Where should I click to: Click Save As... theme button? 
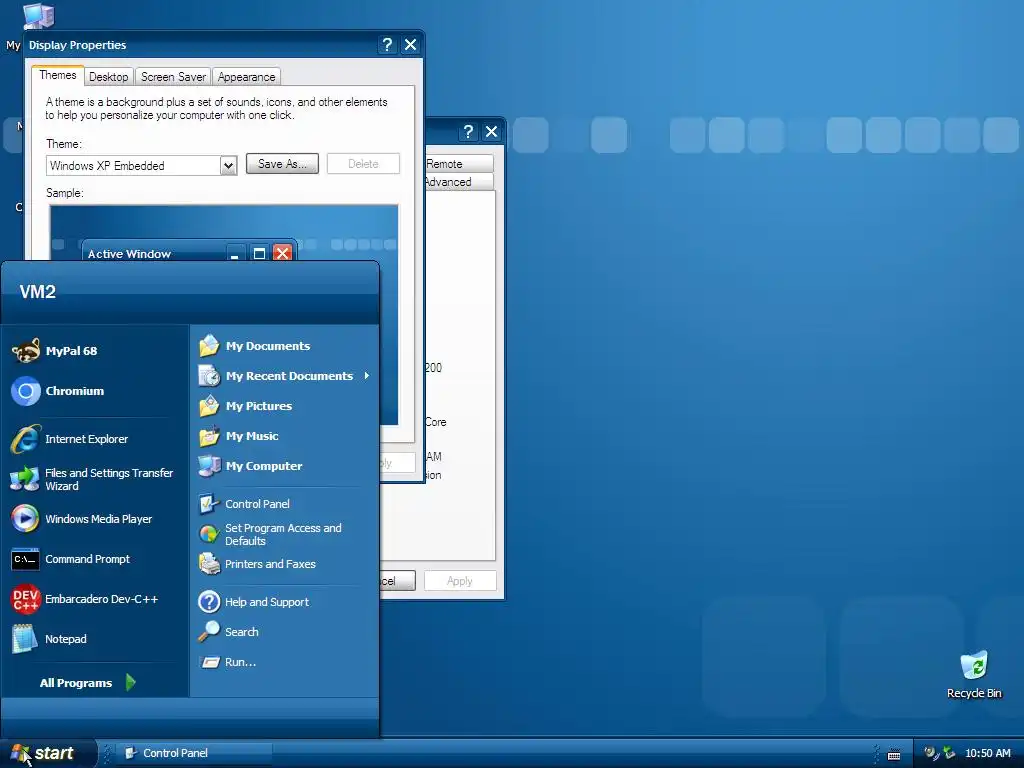coord(282,164)
